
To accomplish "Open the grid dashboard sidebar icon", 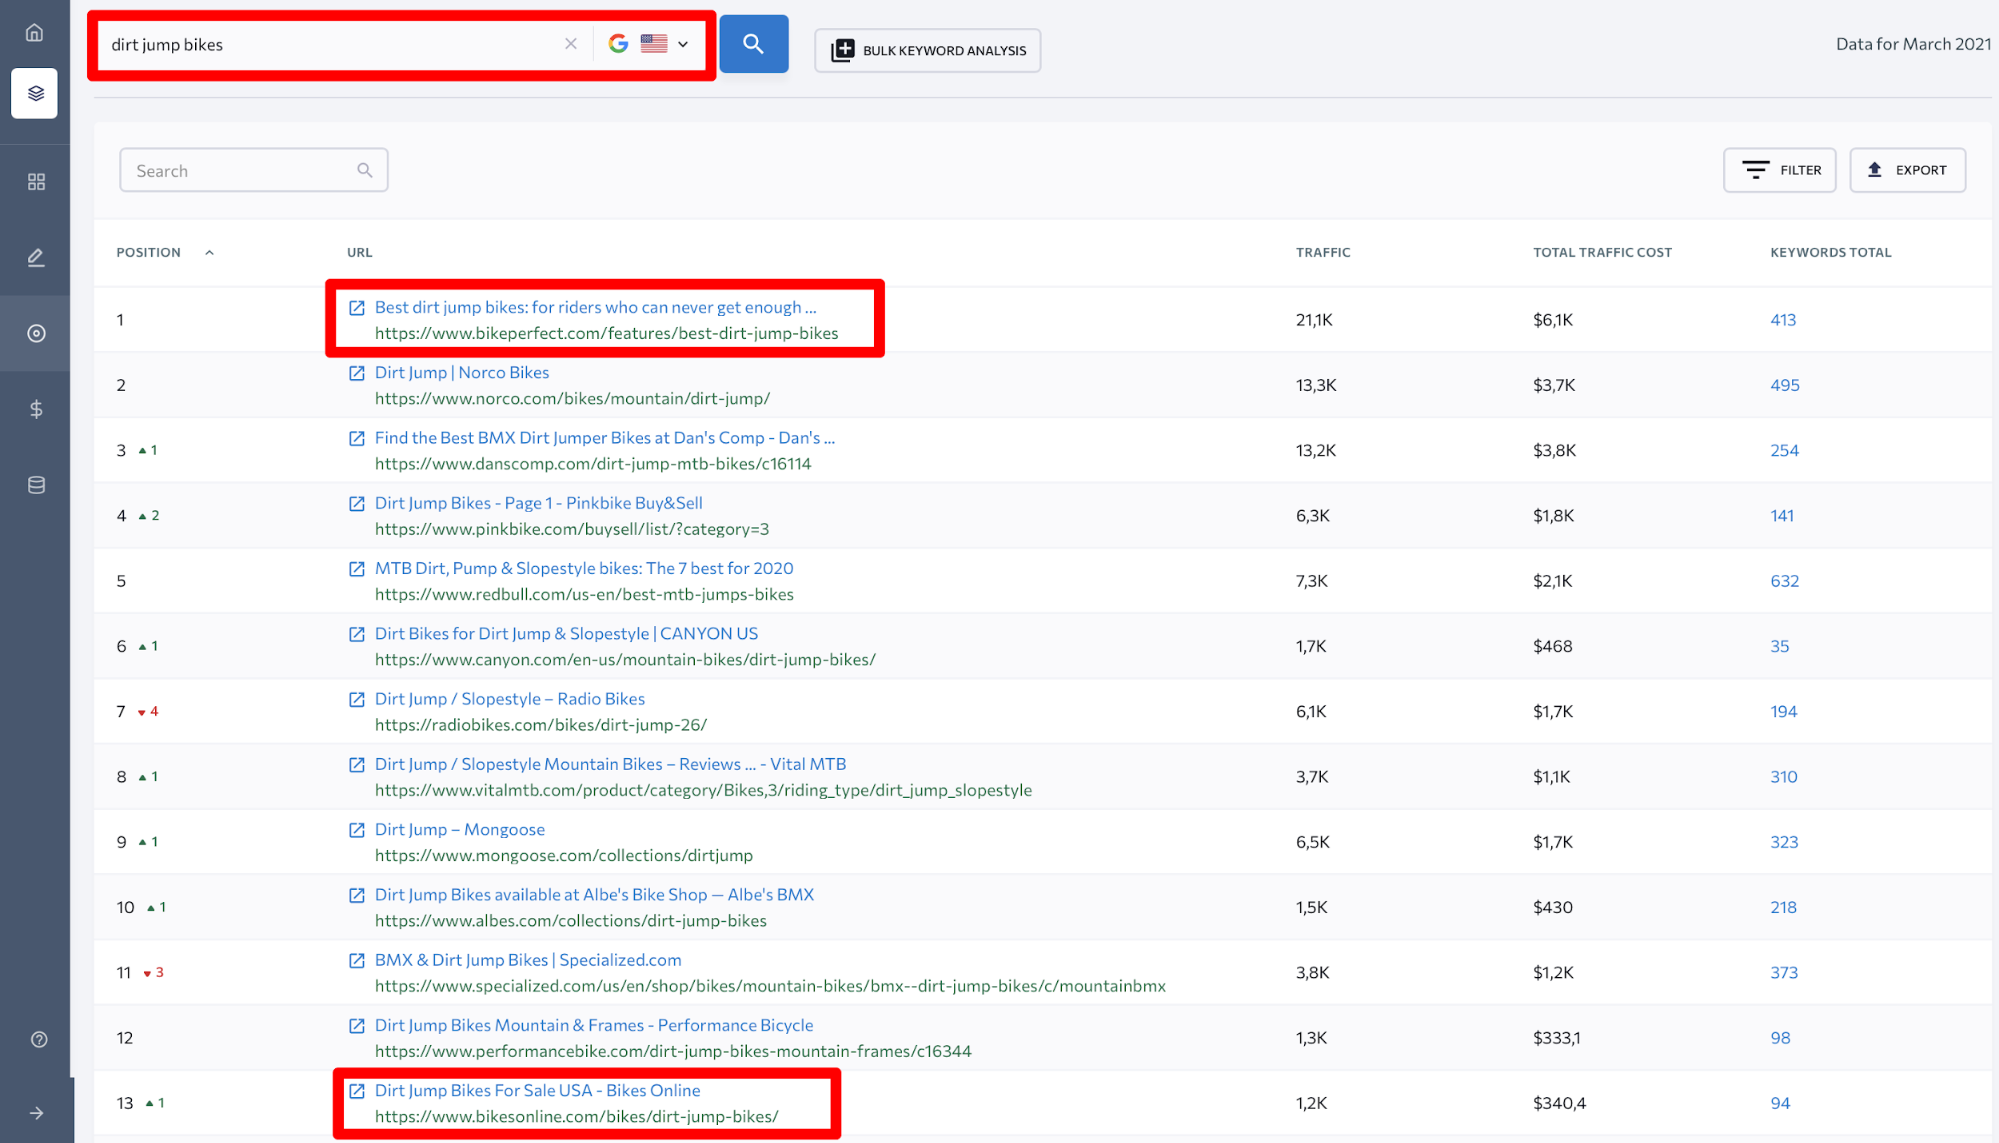I will 36,182.
